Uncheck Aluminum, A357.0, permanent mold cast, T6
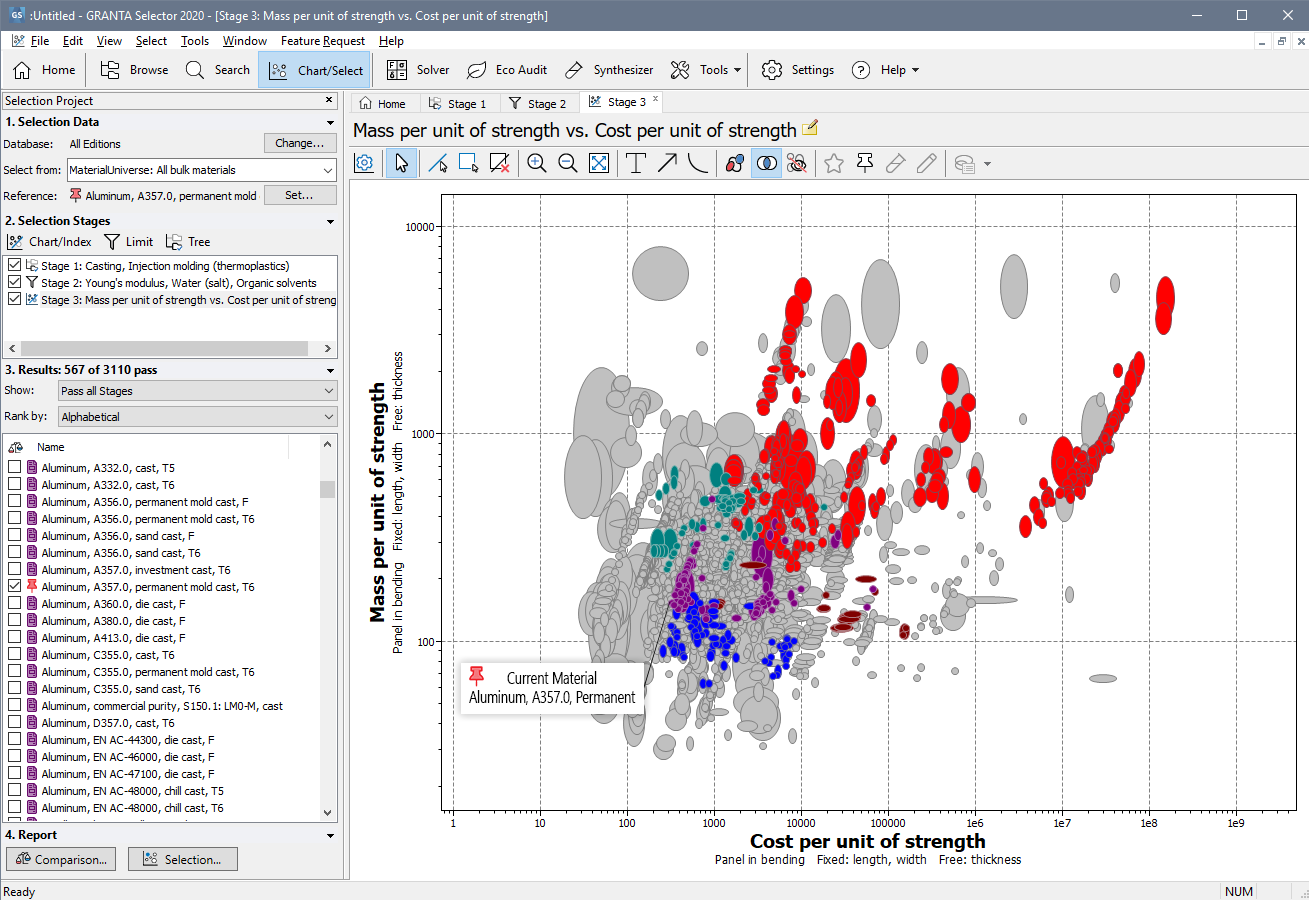The height and width of the screenshot is (900, 1309). (14, 587)
